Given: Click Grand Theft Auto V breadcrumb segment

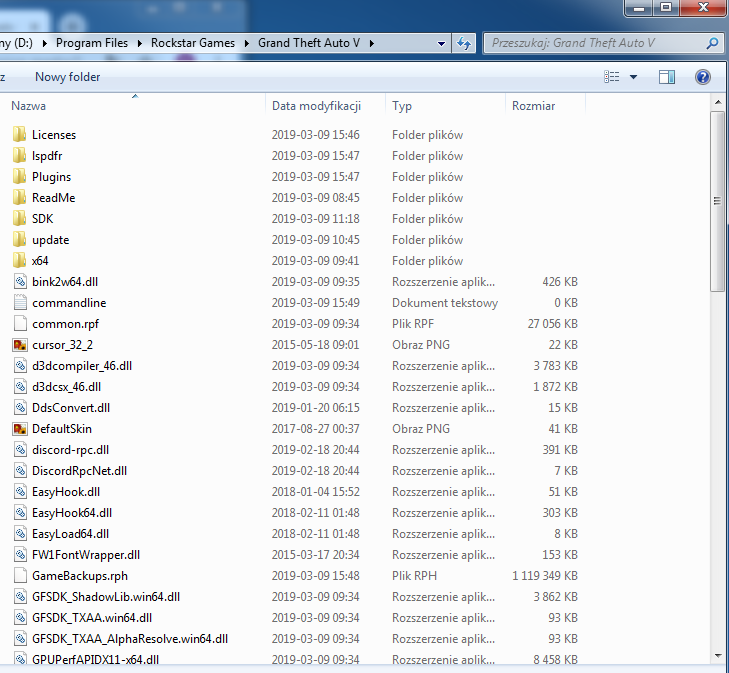Looking at the screenshot, I should (309, 43).
